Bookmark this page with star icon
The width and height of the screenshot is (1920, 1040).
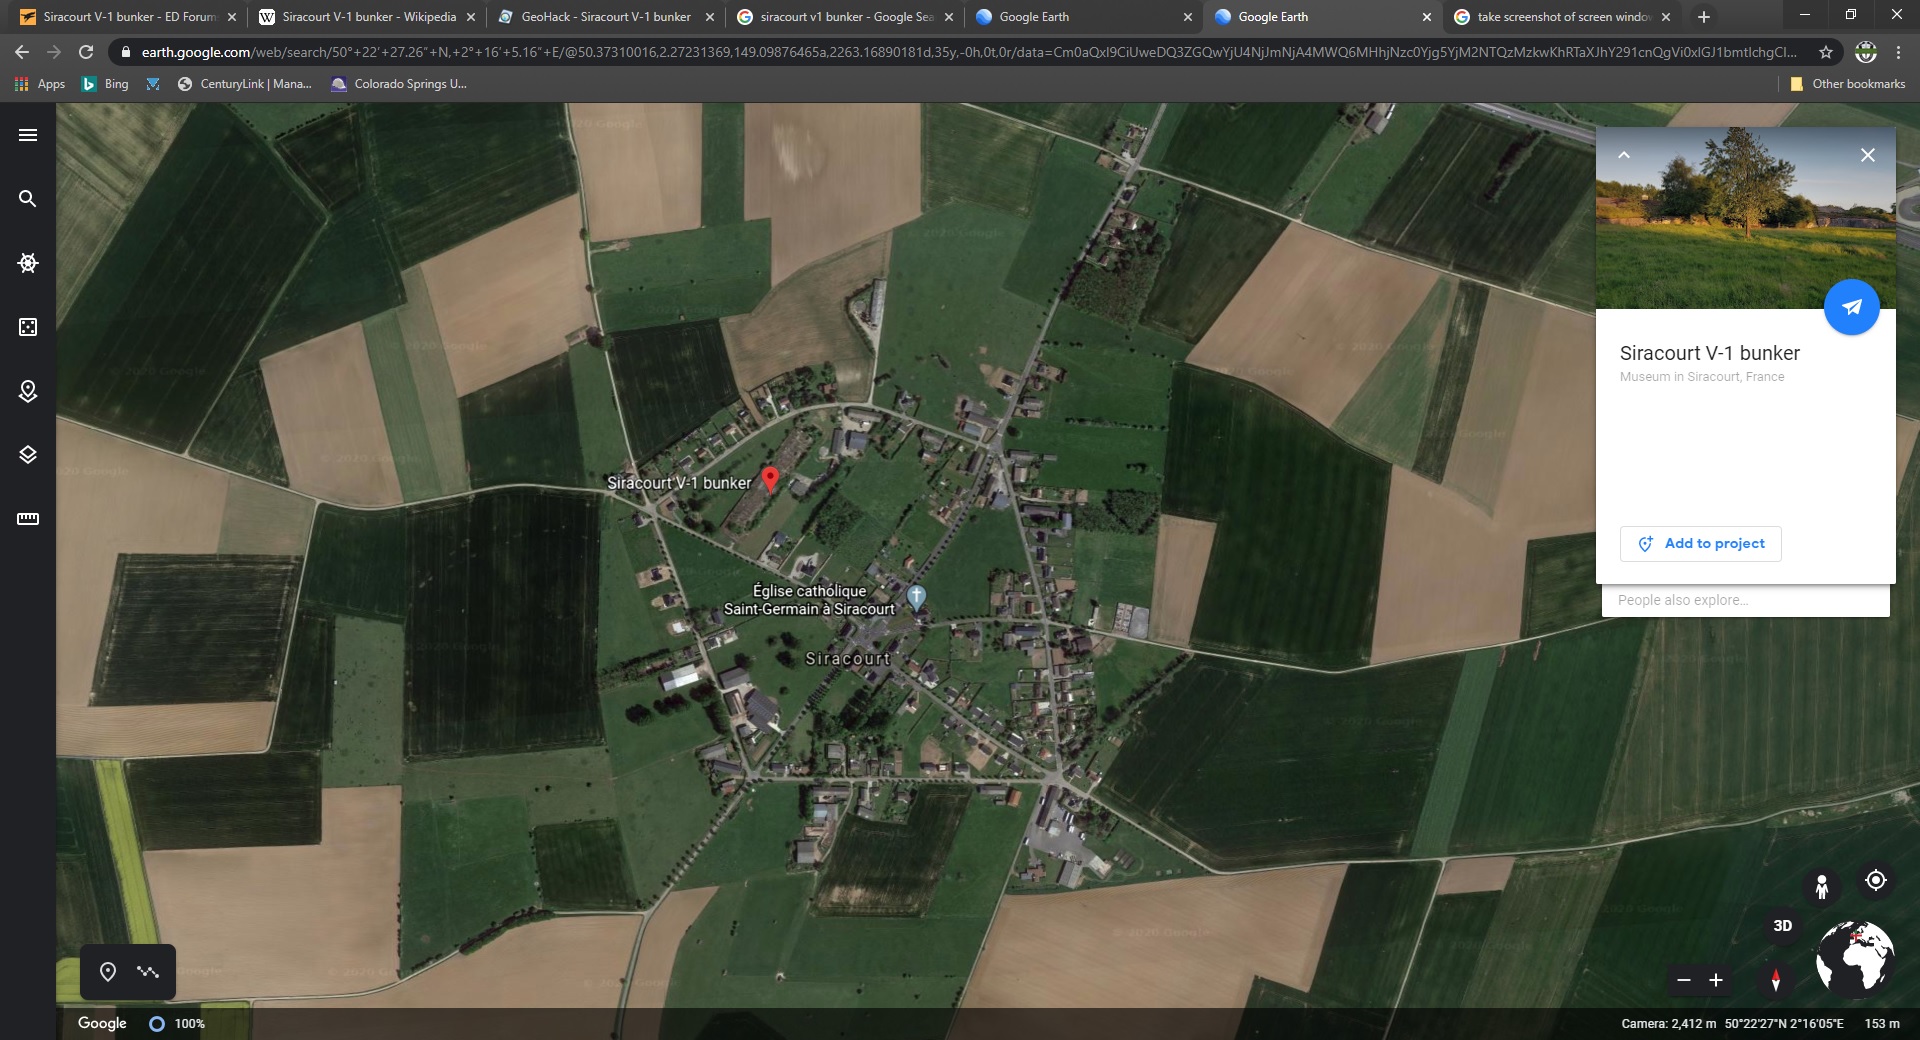pyautogui.click(x=1826, y=52)
